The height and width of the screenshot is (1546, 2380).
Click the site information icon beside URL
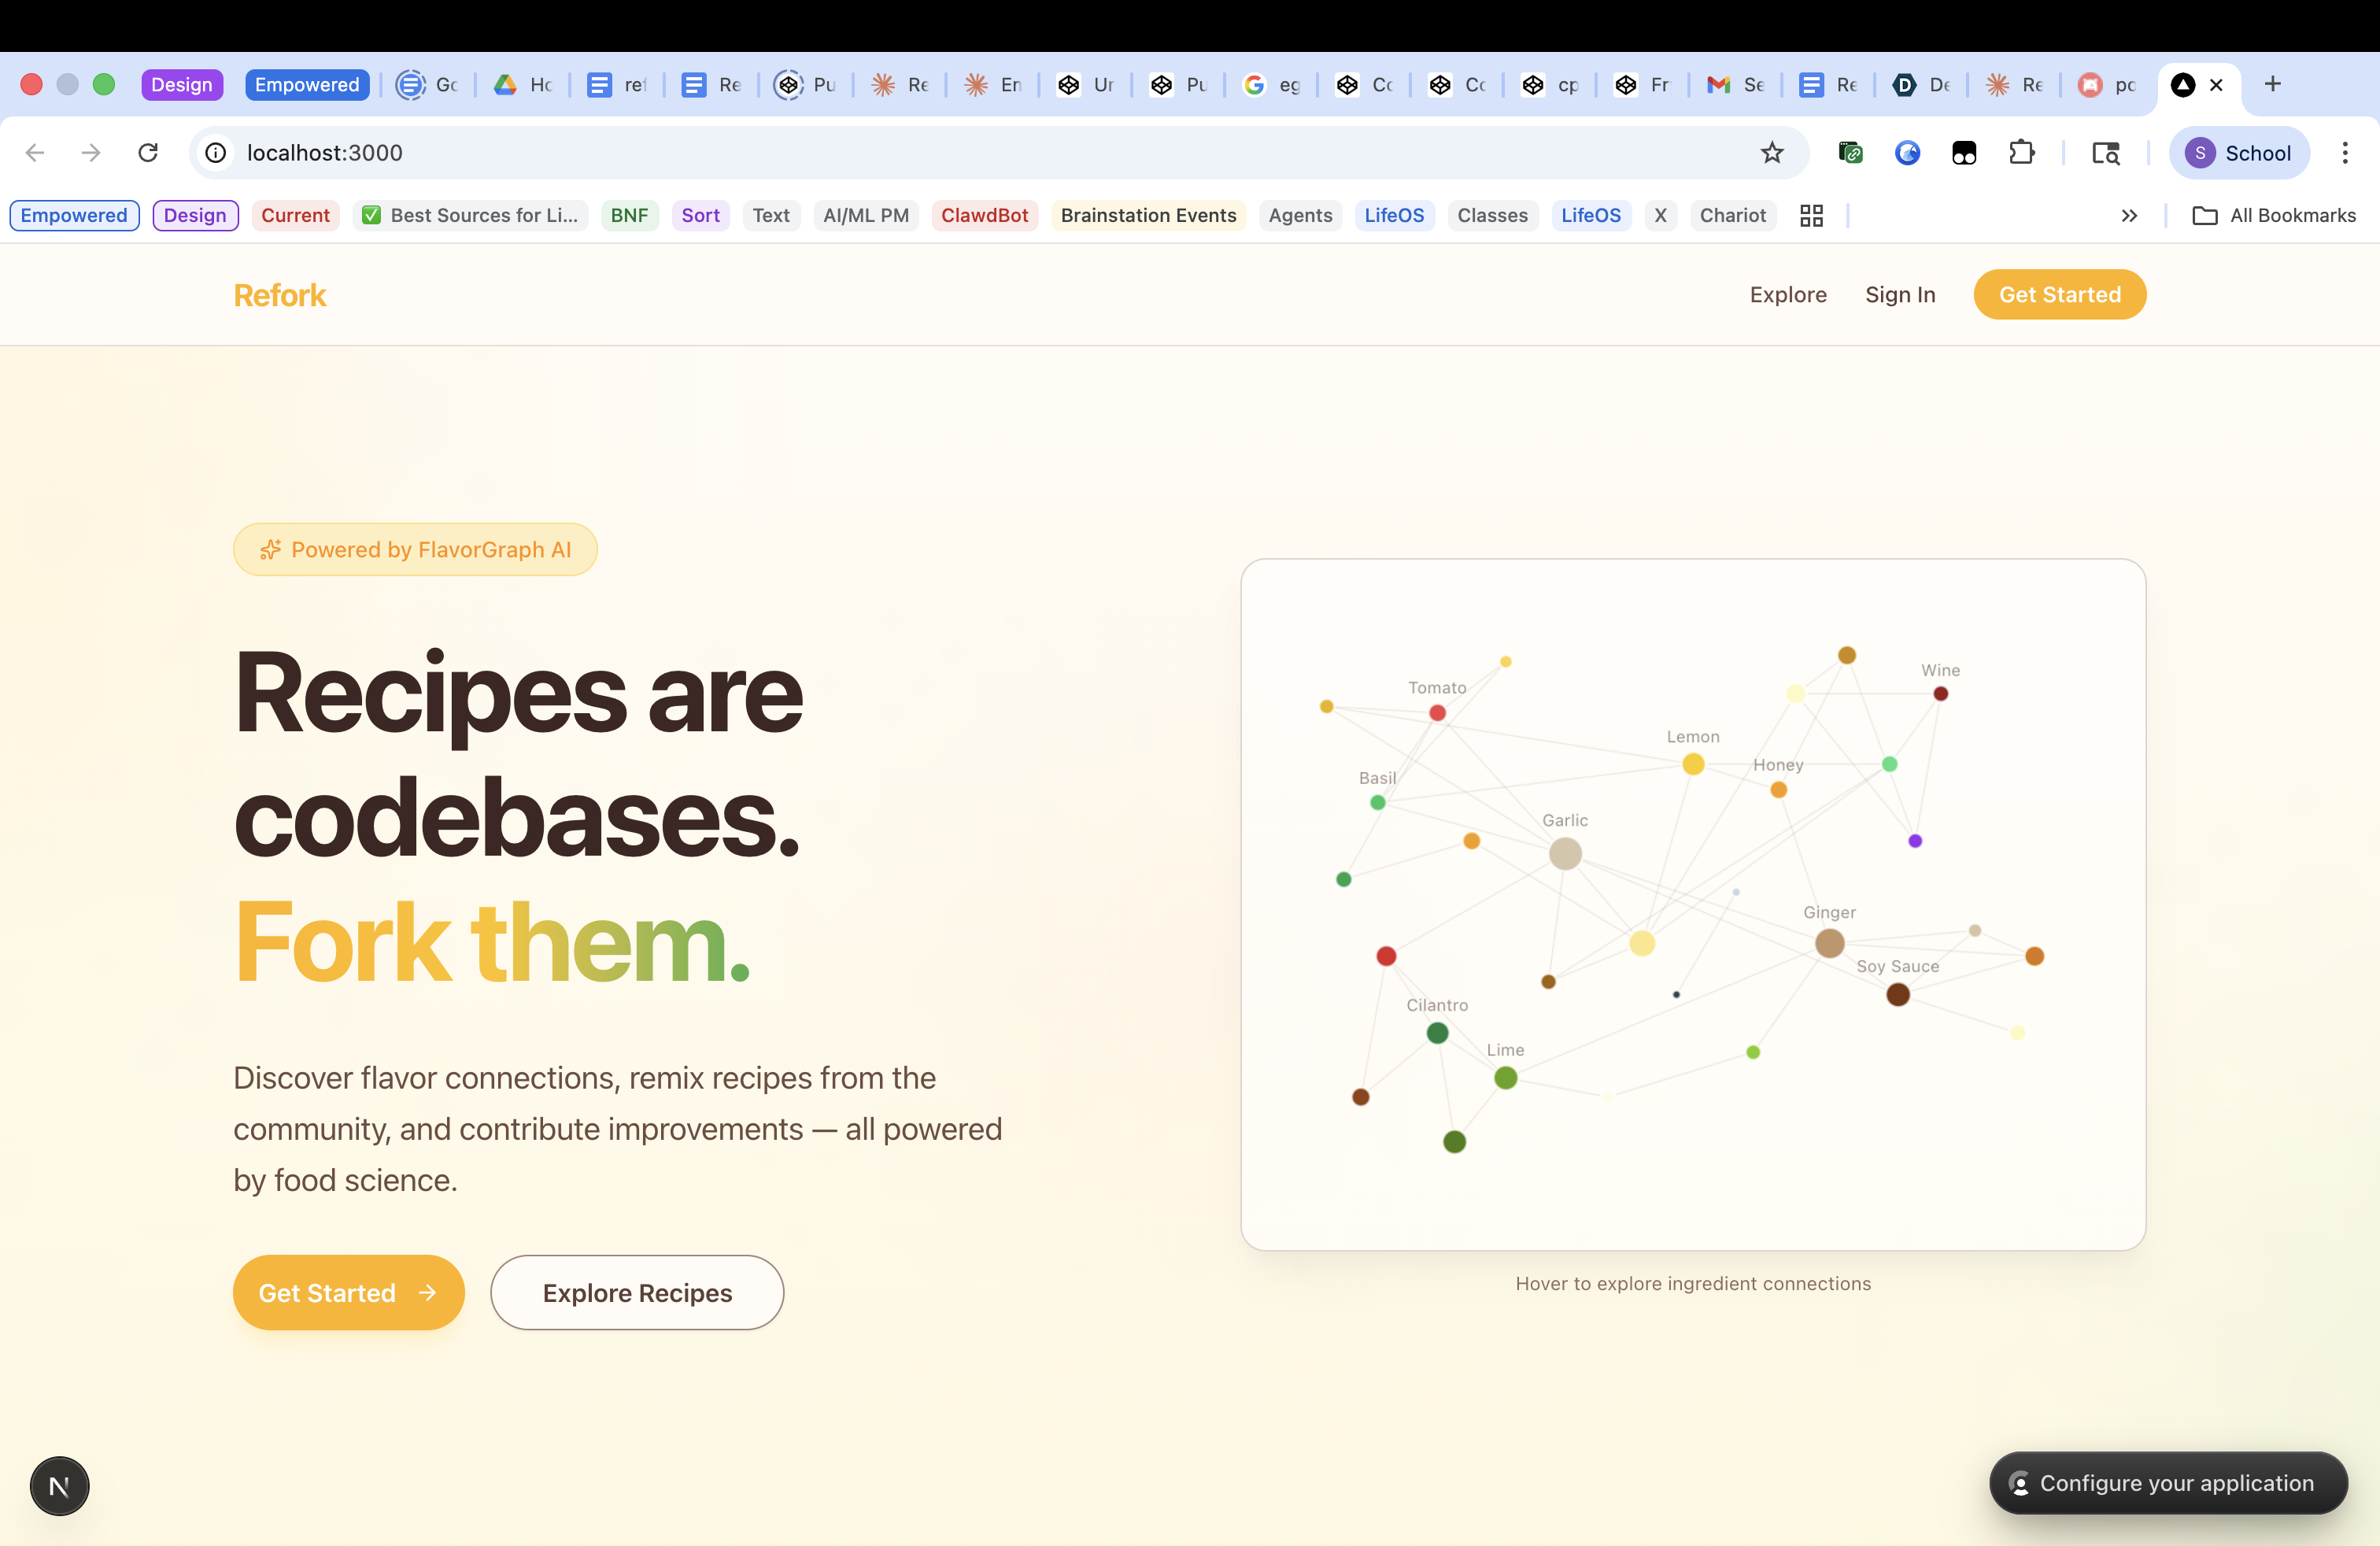click(x=216, y=152)
